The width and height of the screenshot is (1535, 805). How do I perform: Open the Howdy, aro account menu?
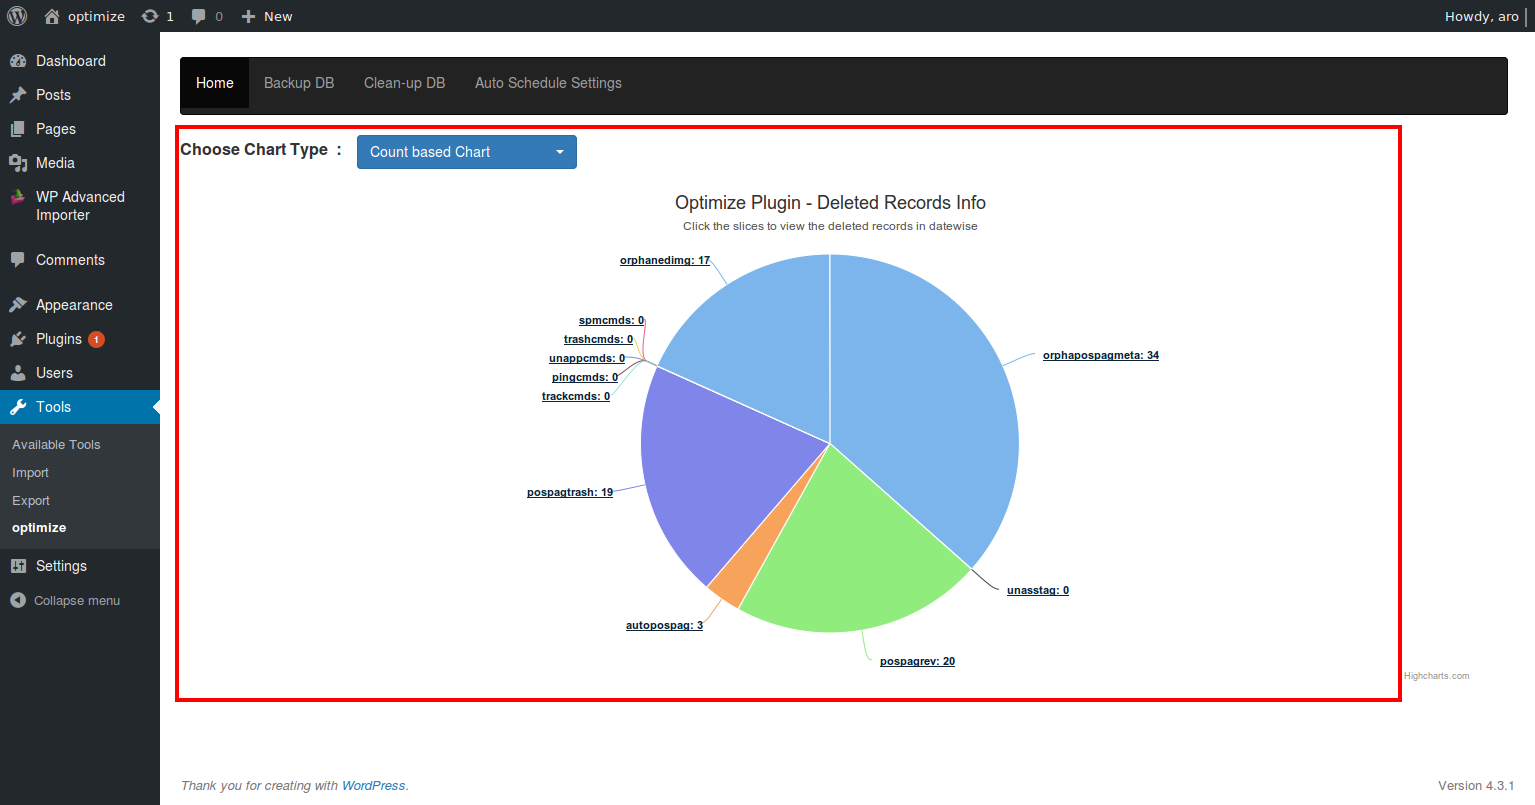(x=1482, y=16)
